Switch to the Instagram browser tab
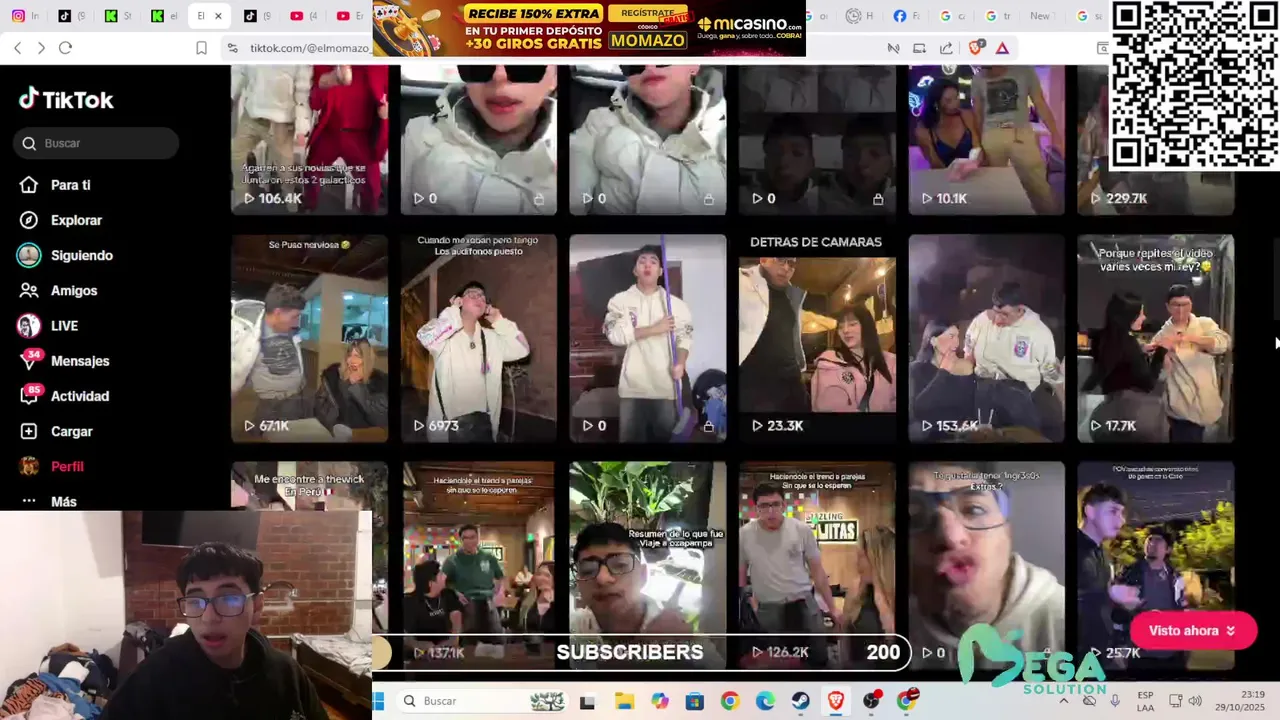The height and width of the screenshot is (720, 1280). [x=25, y=16]
